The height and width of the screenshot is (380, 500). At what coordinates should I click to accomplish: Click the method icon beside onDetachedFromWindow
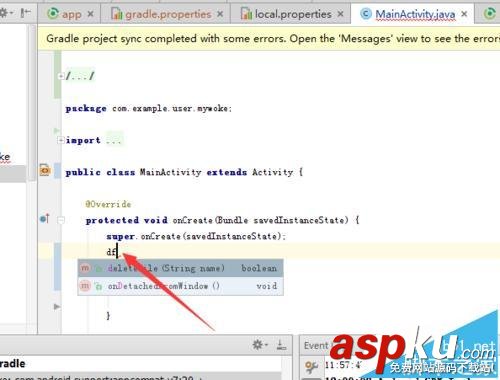85,286
